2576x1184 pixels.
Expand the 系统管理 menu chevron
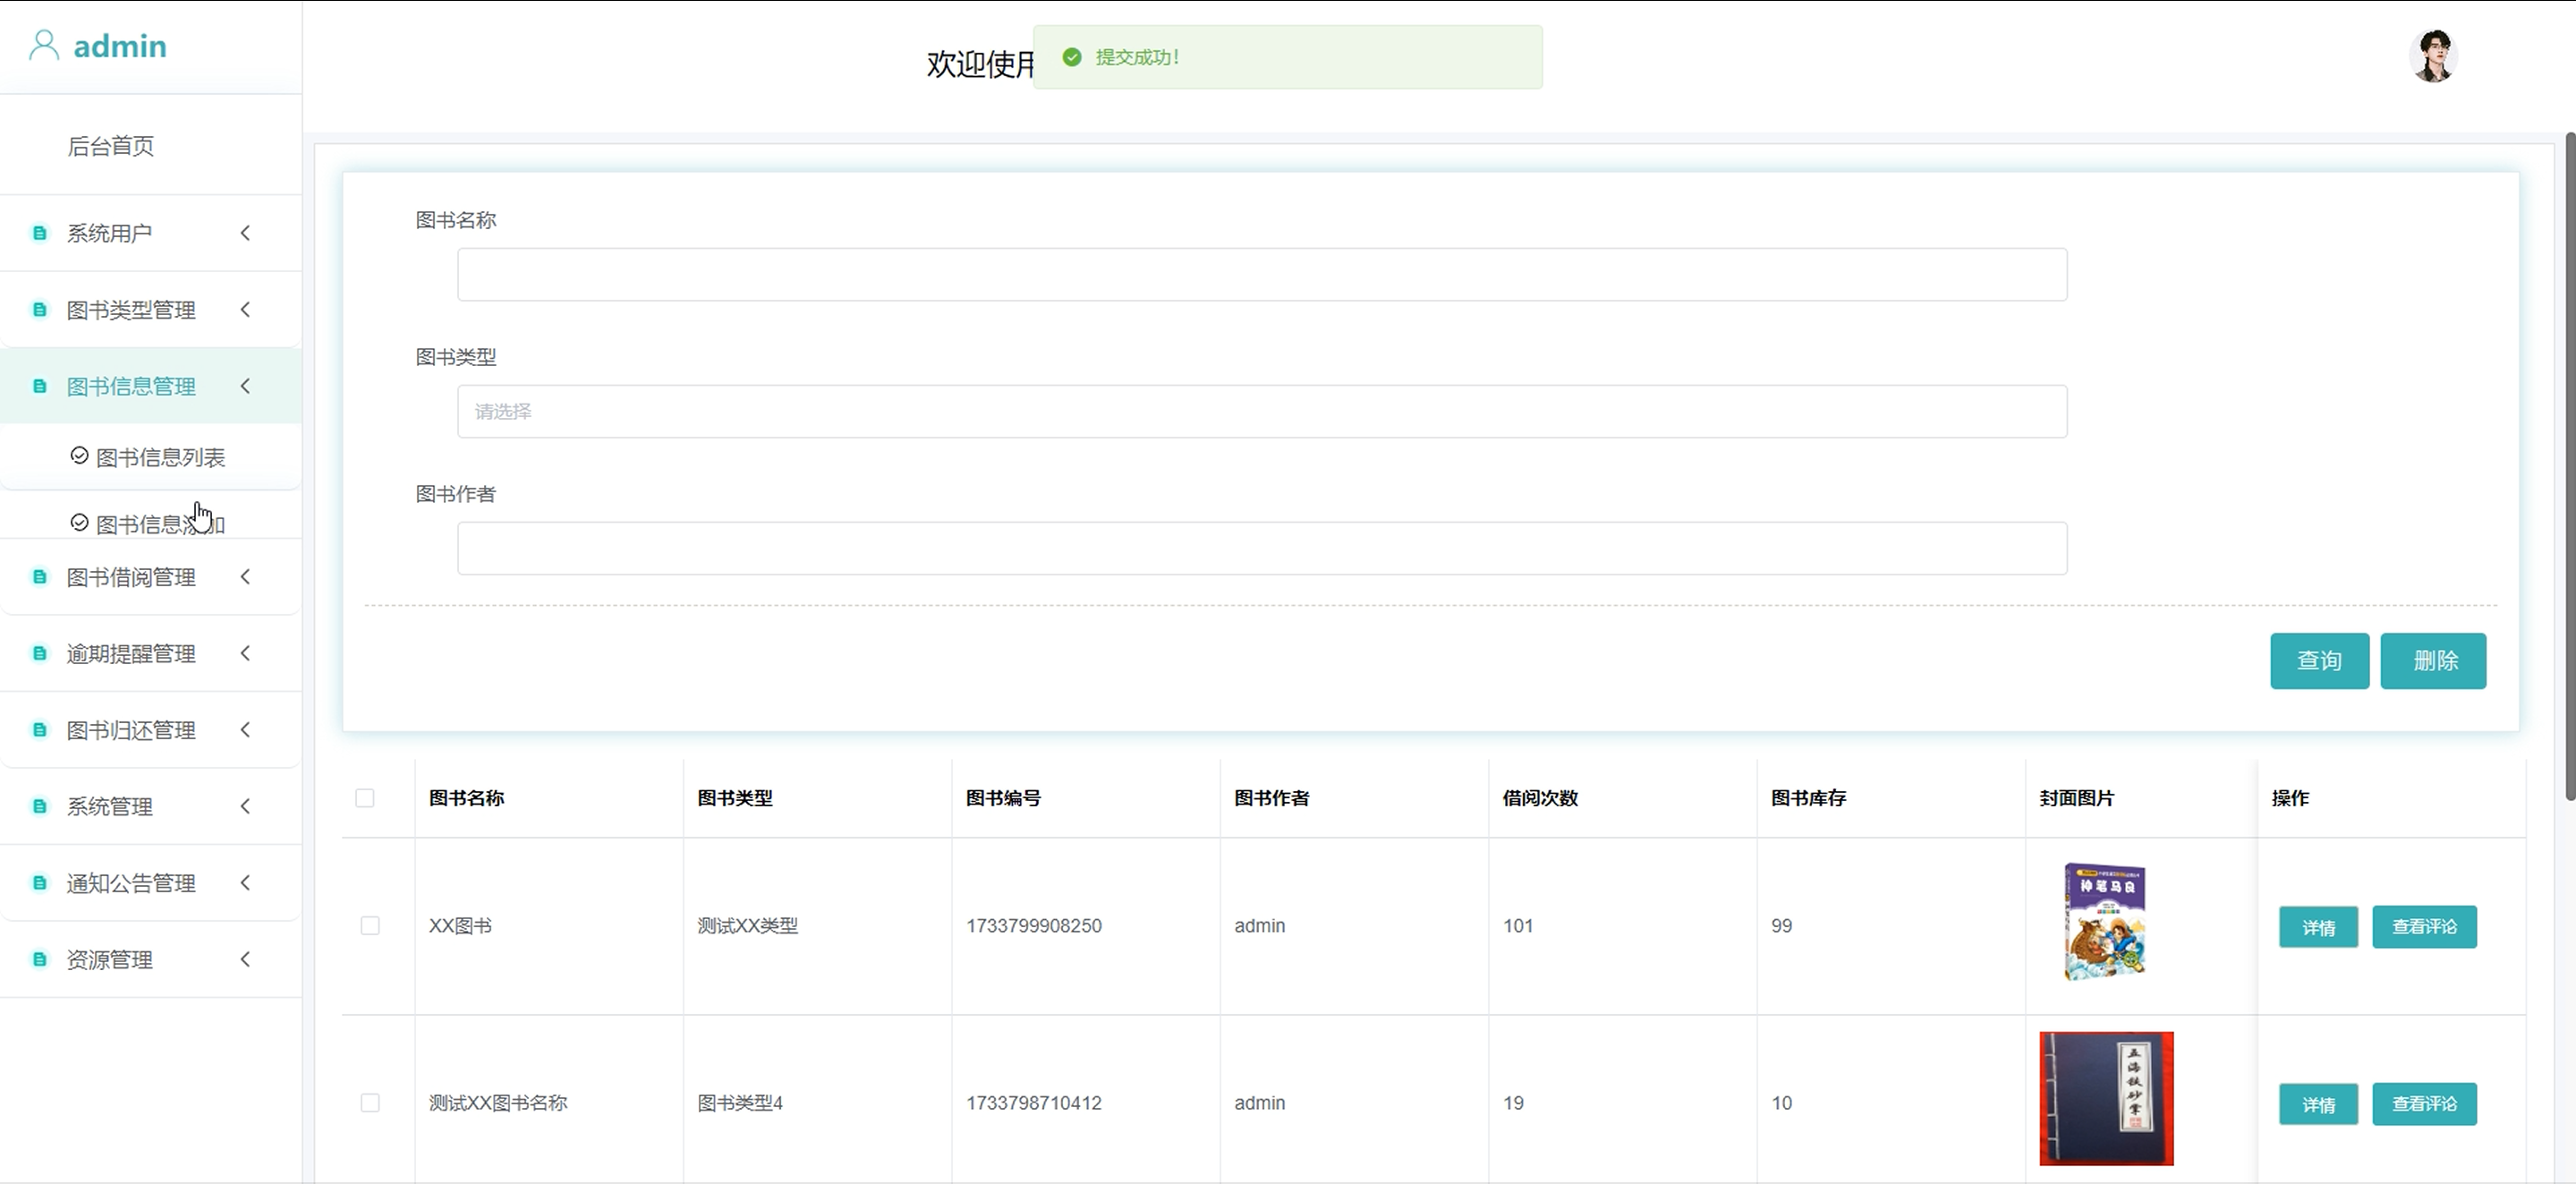coord(245,806)
